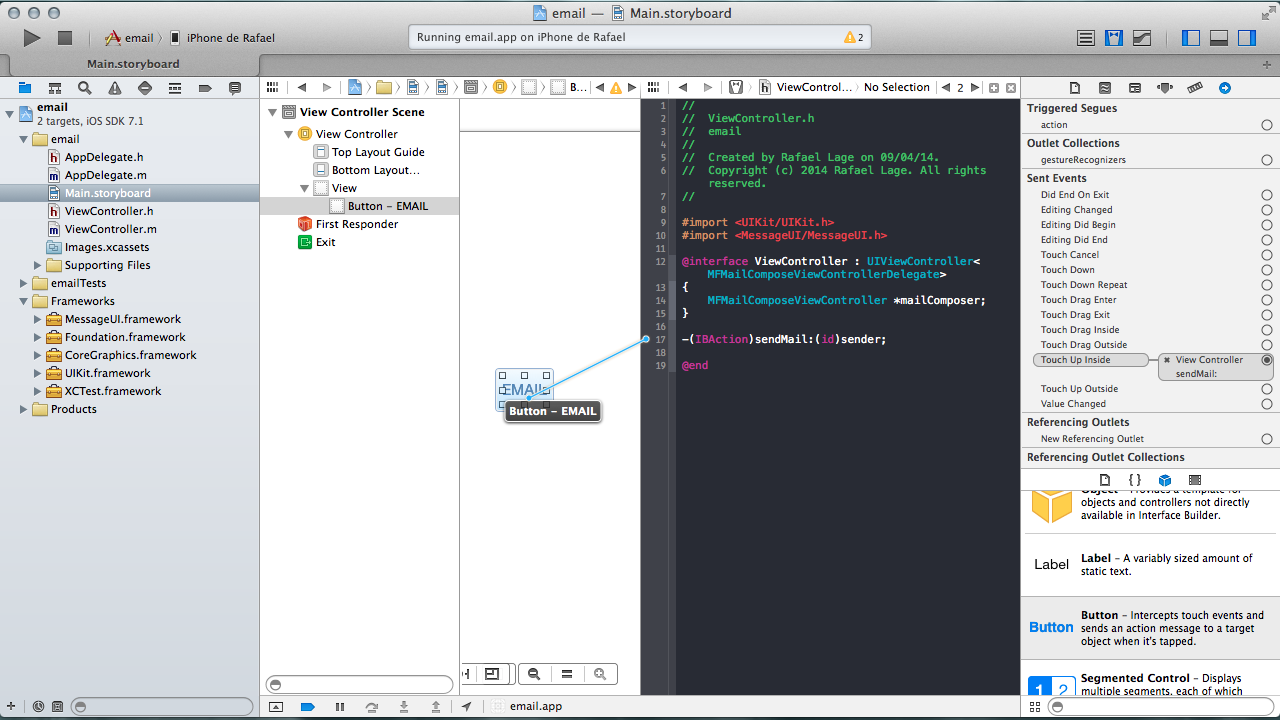
Task: Click the New Referencing Outlet circle
Action: (1267, 439)
